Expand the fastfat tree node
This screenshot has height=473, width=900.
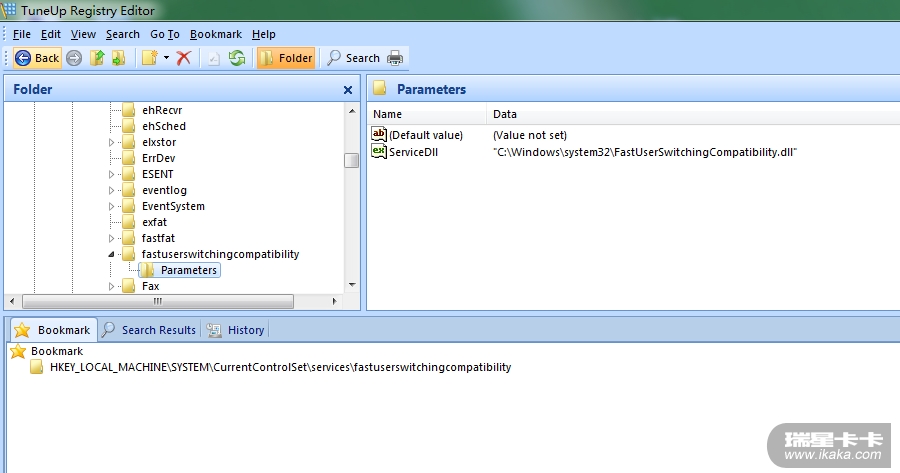pyautogui.click(x=111, y=238)
